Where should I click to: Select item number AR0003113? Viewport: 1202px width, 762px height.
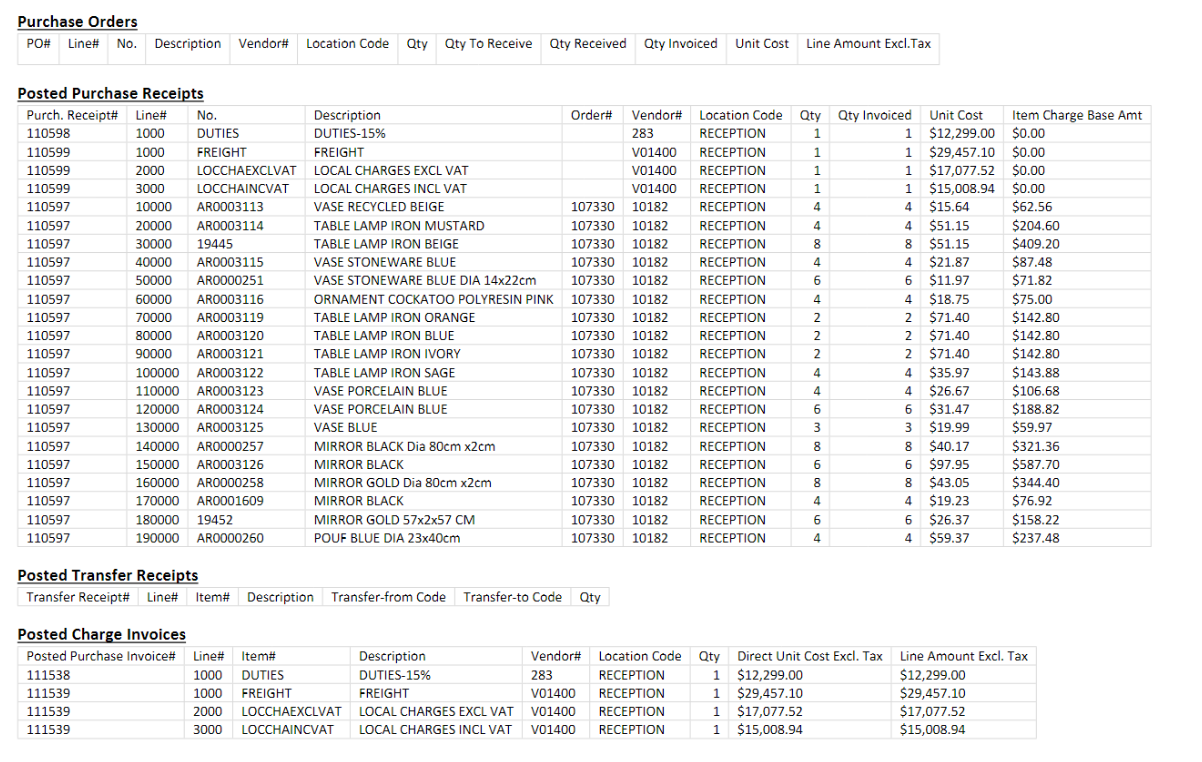[x=230, y=207]
